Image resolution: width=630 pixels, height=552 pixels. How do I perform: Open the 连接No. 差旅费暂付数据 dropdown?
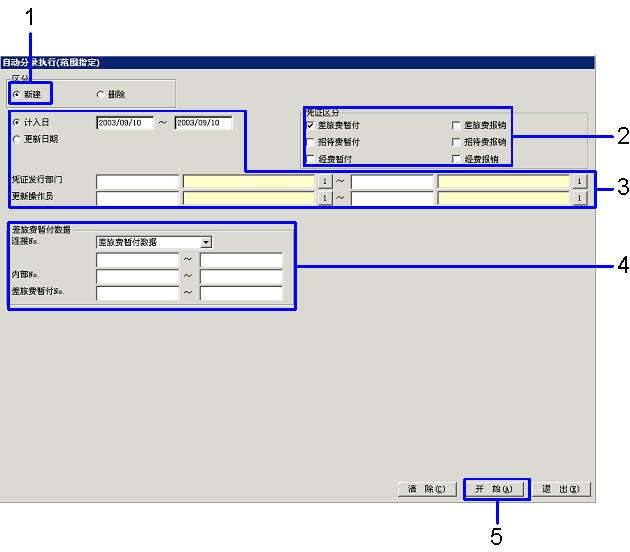click(x=205, y=241)
